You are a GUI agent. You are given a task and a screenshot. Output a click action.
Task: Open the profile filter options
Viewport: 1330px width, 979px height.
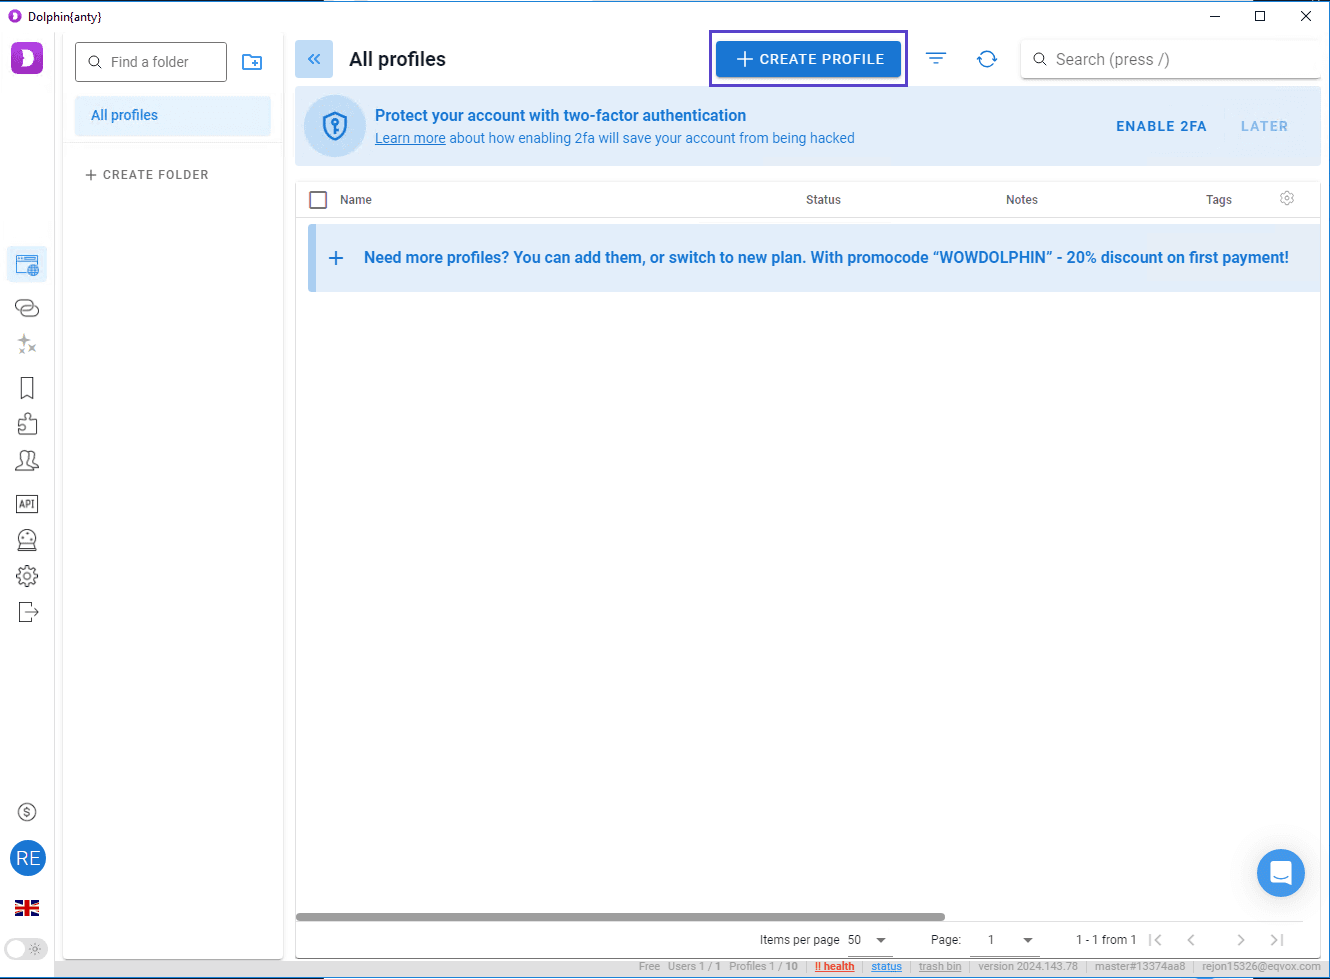point(936,59)
